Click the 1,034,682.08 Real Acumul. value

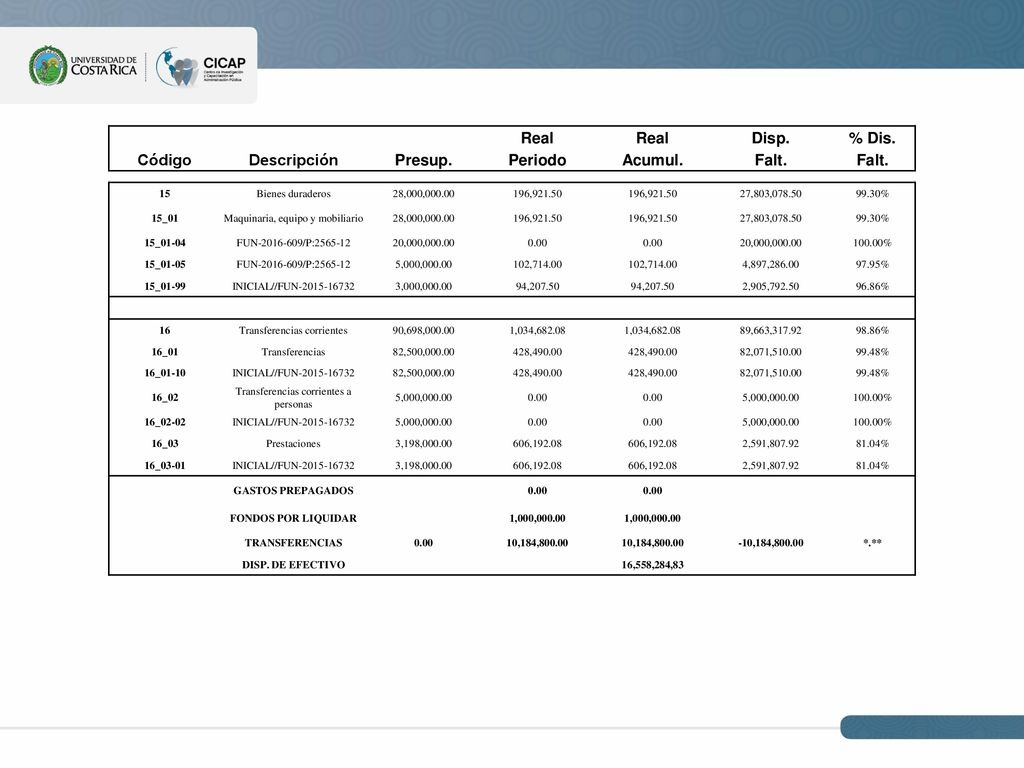click(x=652, y=330)
